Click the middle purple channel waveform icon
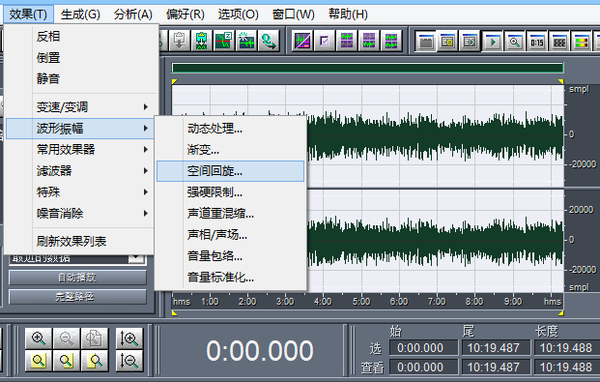Image resolution: width=600 pixels, height=382 pixels. (369, 41)
